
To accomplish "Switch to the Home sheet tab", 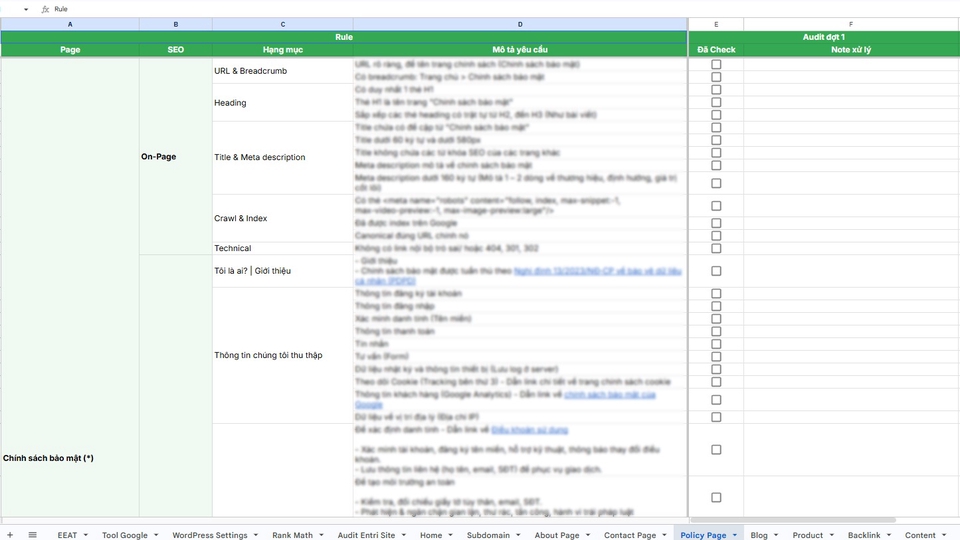I will (431, 535).
